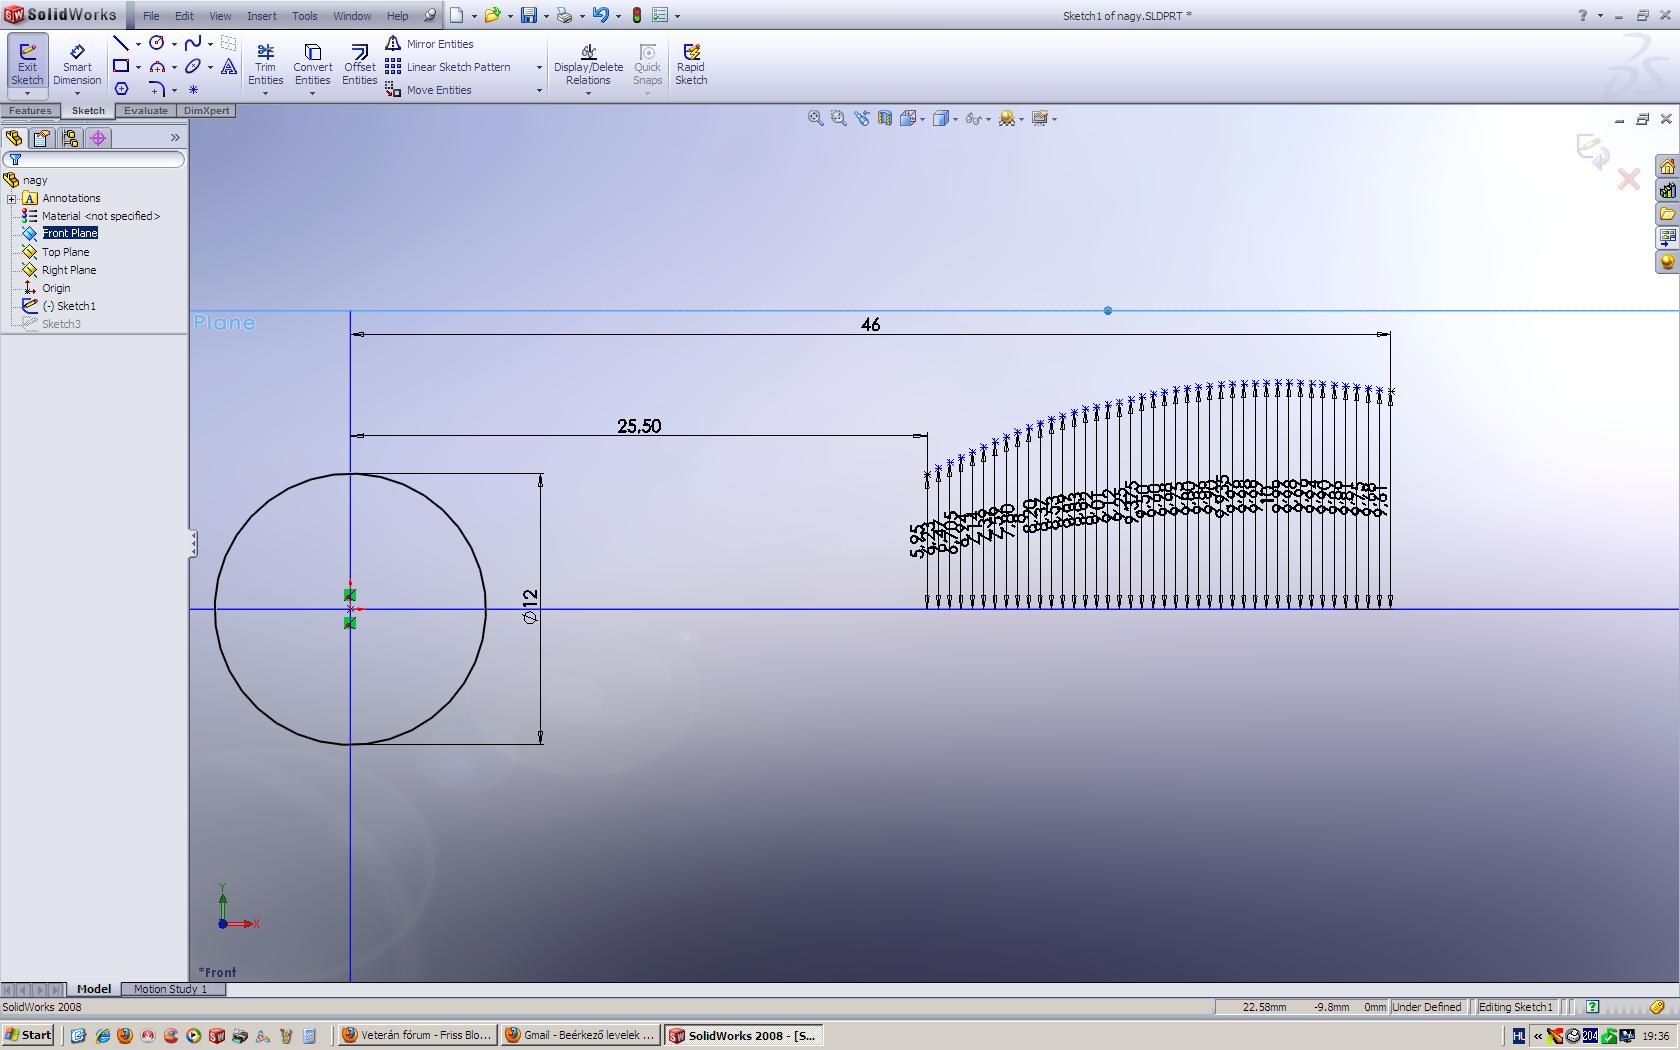Image resolution: width=1680 pixels, height=1050 pixels.
Task: Open the Display/Delete Relations dropdown arrow
Action: (588, 93)
